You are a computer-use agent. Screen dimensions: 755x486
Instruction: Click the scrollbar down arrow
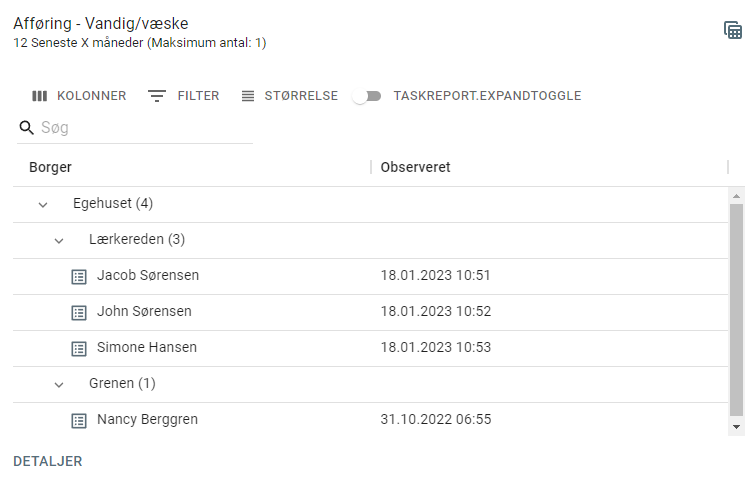[736, 427]
